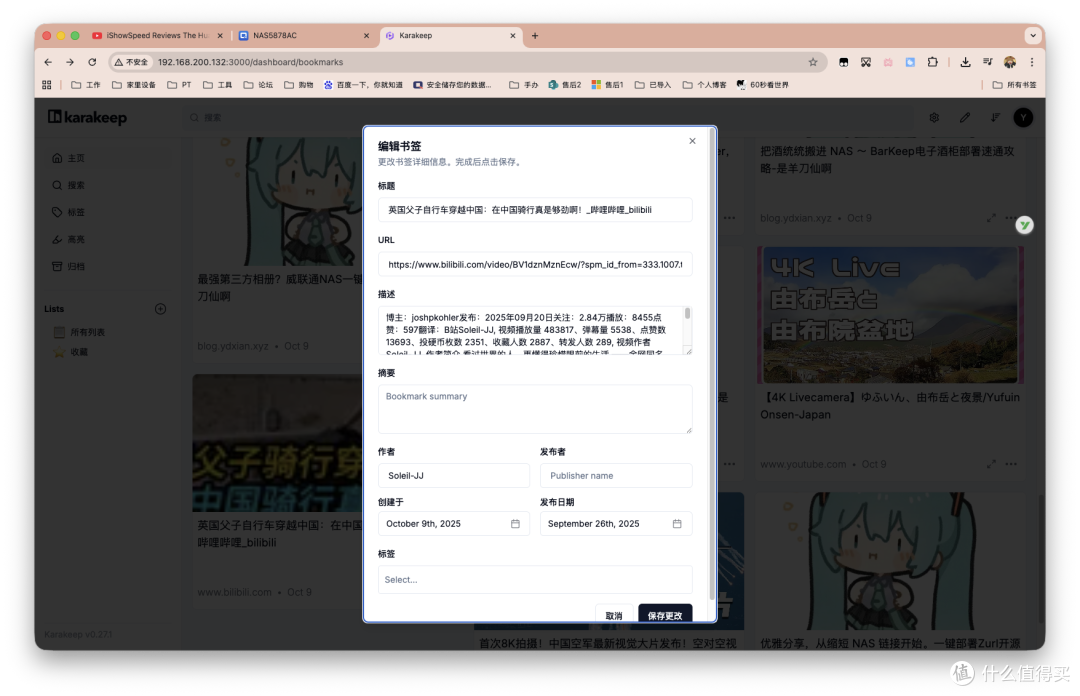Viewport: 1080px width, 696px height.
Task: Open a new browser tab with plus
Action: (534, 35)
